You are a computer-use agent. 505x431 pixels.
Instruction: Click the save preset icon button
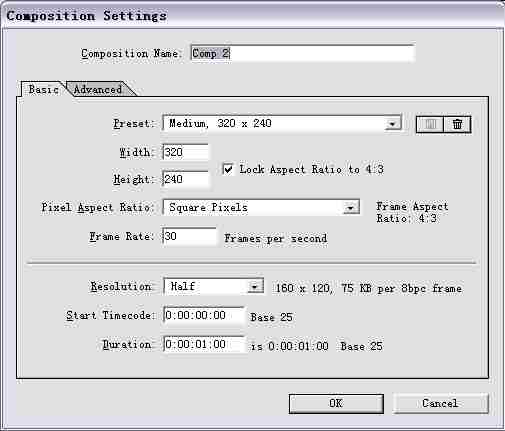(x=430, y=124)
